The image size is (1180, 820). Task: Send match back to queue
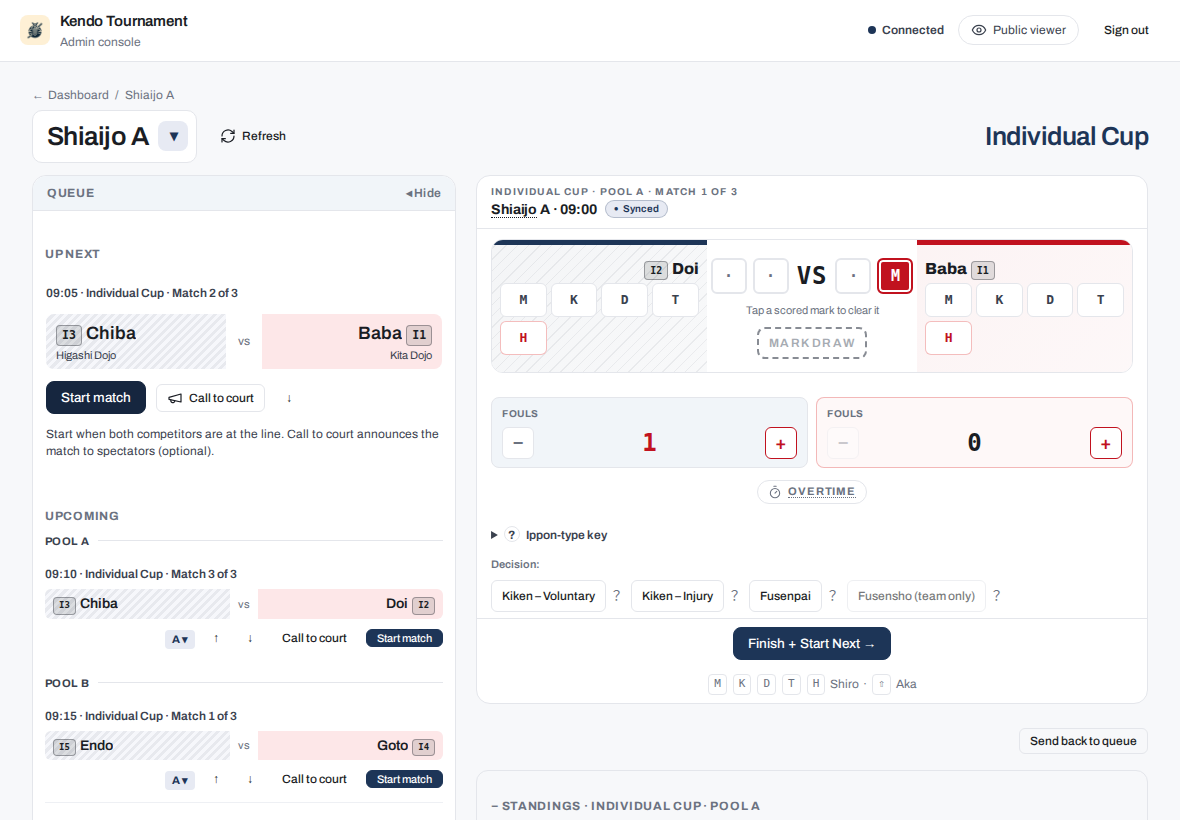[1083, 741]
